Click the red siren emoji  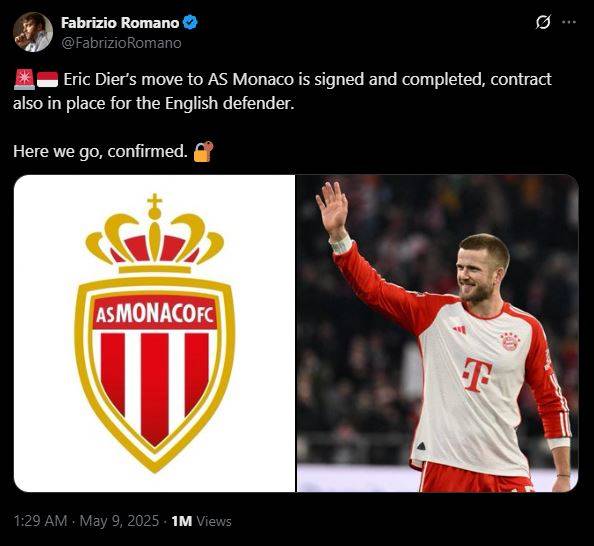pyautogui.click(x=24, y=80)
